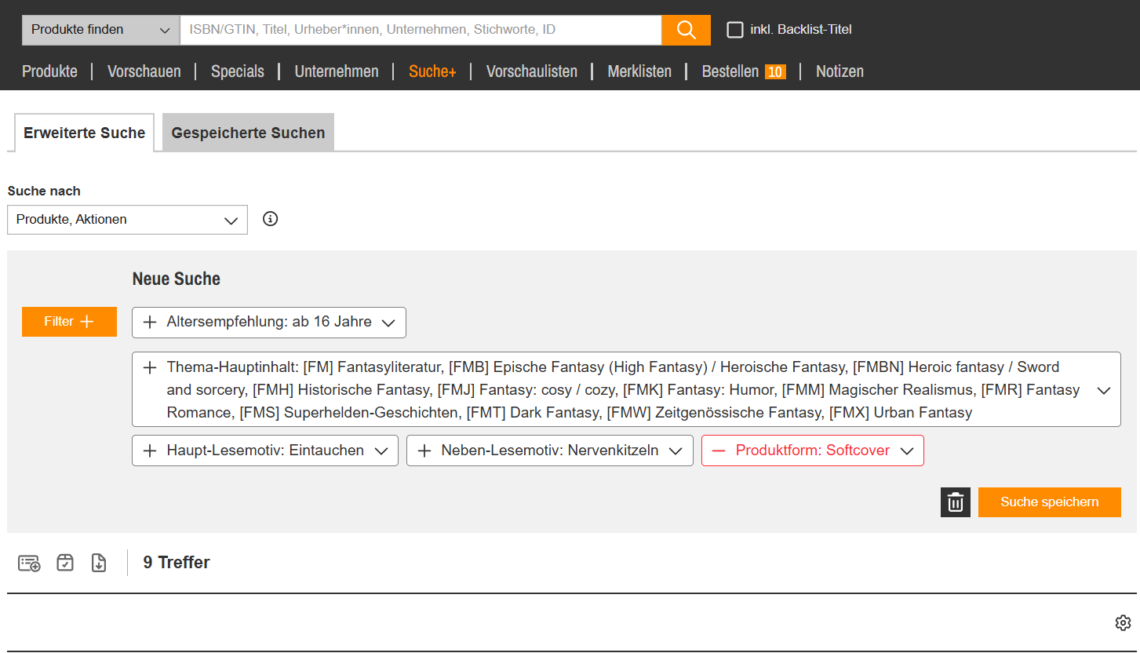Enable the inkl. Backlist-Titel checkbox
The image size is (1140, 653).
click(x=735, y=30)
